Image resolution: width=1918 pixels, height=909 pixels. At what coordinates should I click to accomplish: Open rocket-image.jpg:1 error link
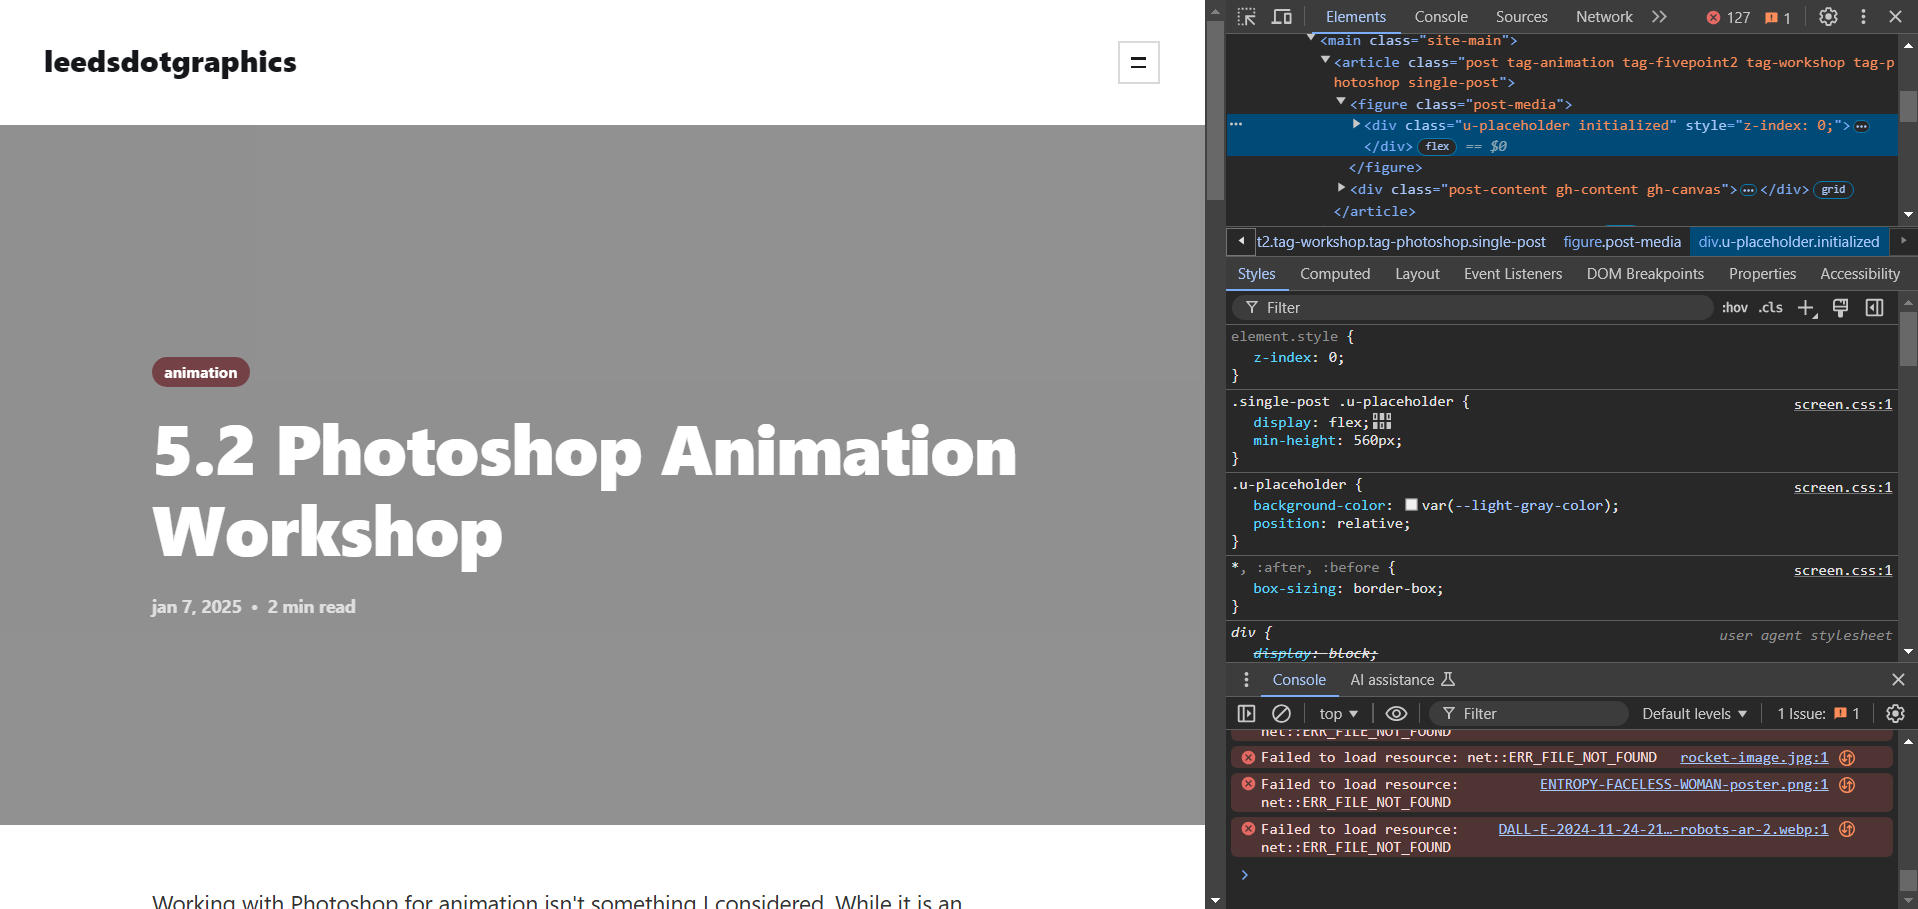[x=1754, y=758]
